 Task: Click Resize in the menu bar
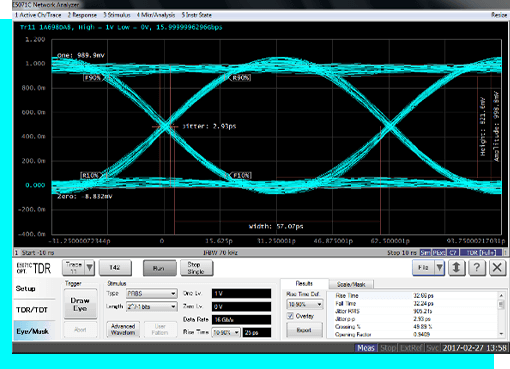[499, 15]
